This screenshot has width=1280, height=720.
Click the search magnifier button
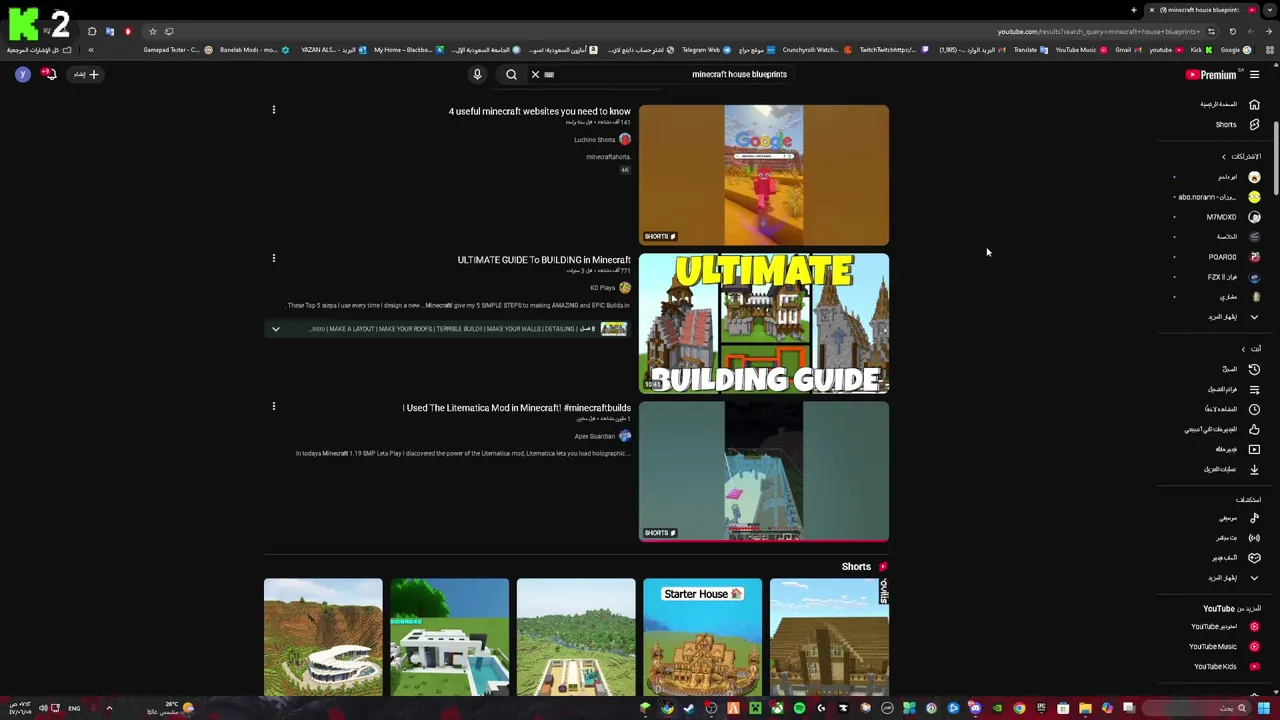[511, 74]
